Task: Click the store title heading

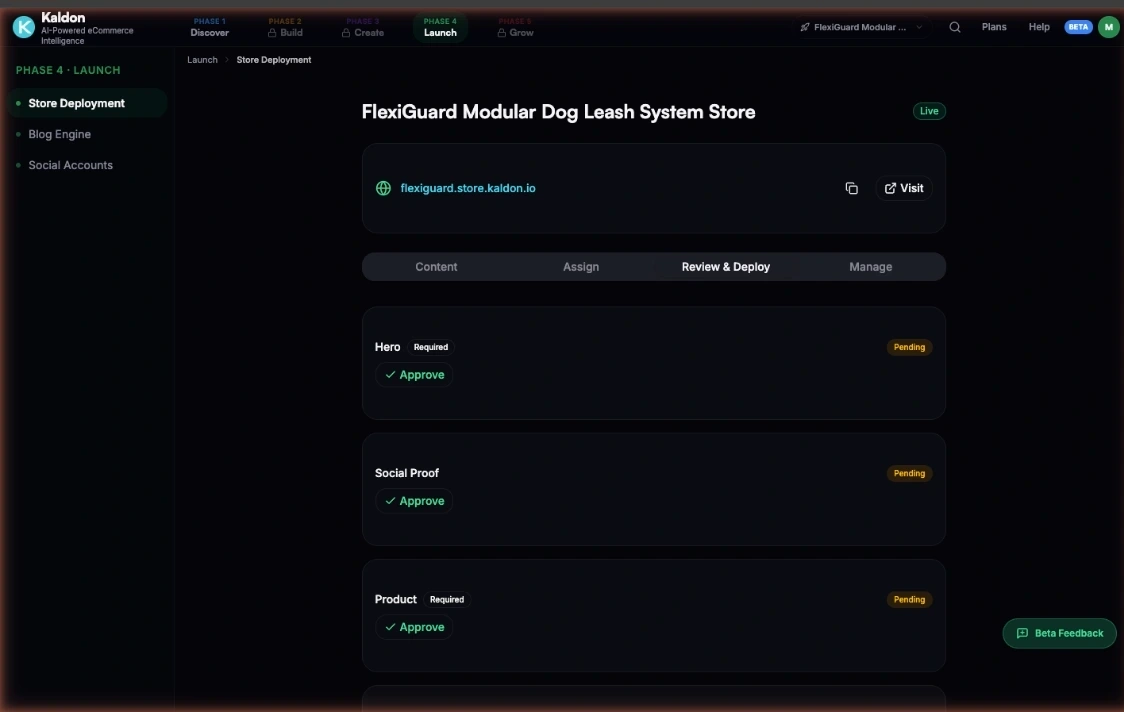Action: (558, 112)
